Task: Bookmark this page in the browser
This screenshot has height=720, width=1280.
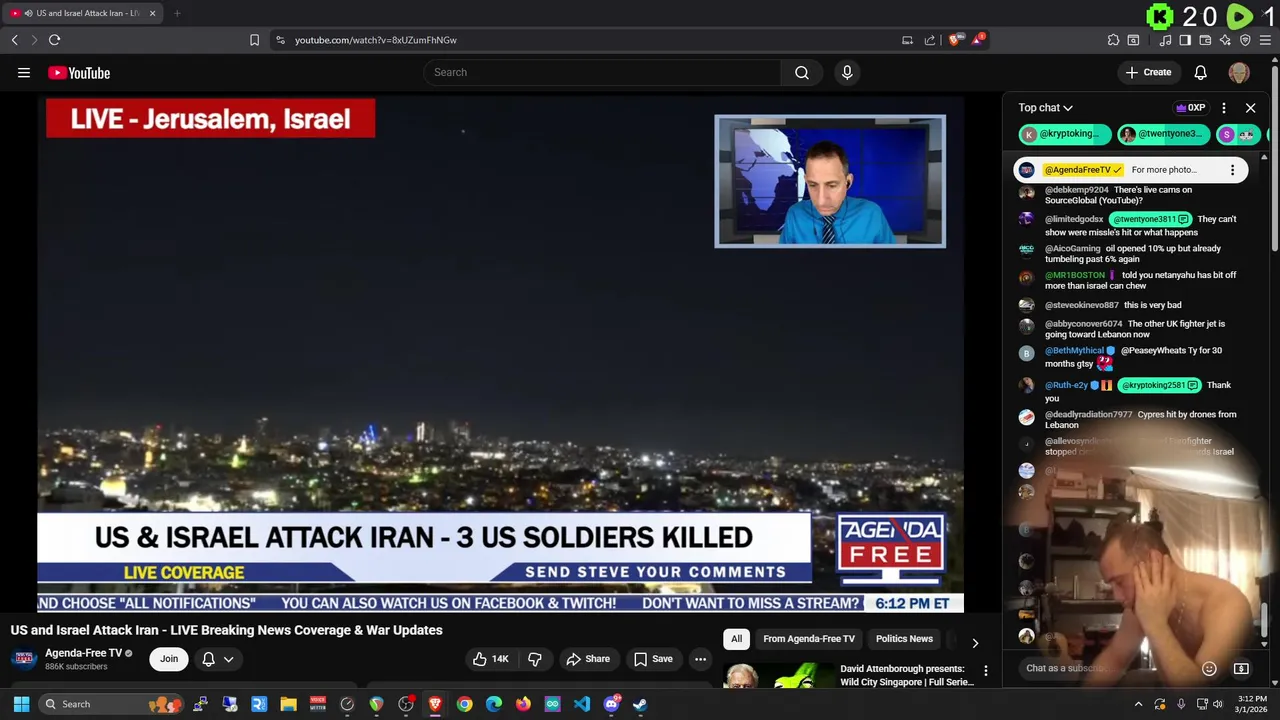Action: 254,40
